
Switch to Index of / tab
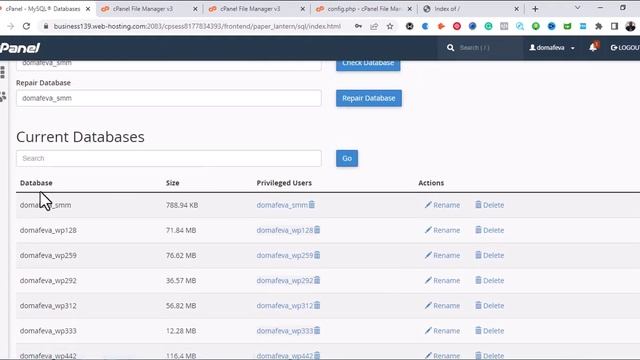coord(471,9)
